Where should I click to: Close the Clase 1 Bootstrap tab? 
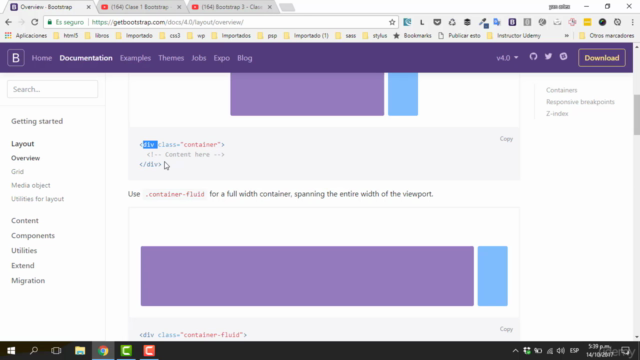click(179, 7)
